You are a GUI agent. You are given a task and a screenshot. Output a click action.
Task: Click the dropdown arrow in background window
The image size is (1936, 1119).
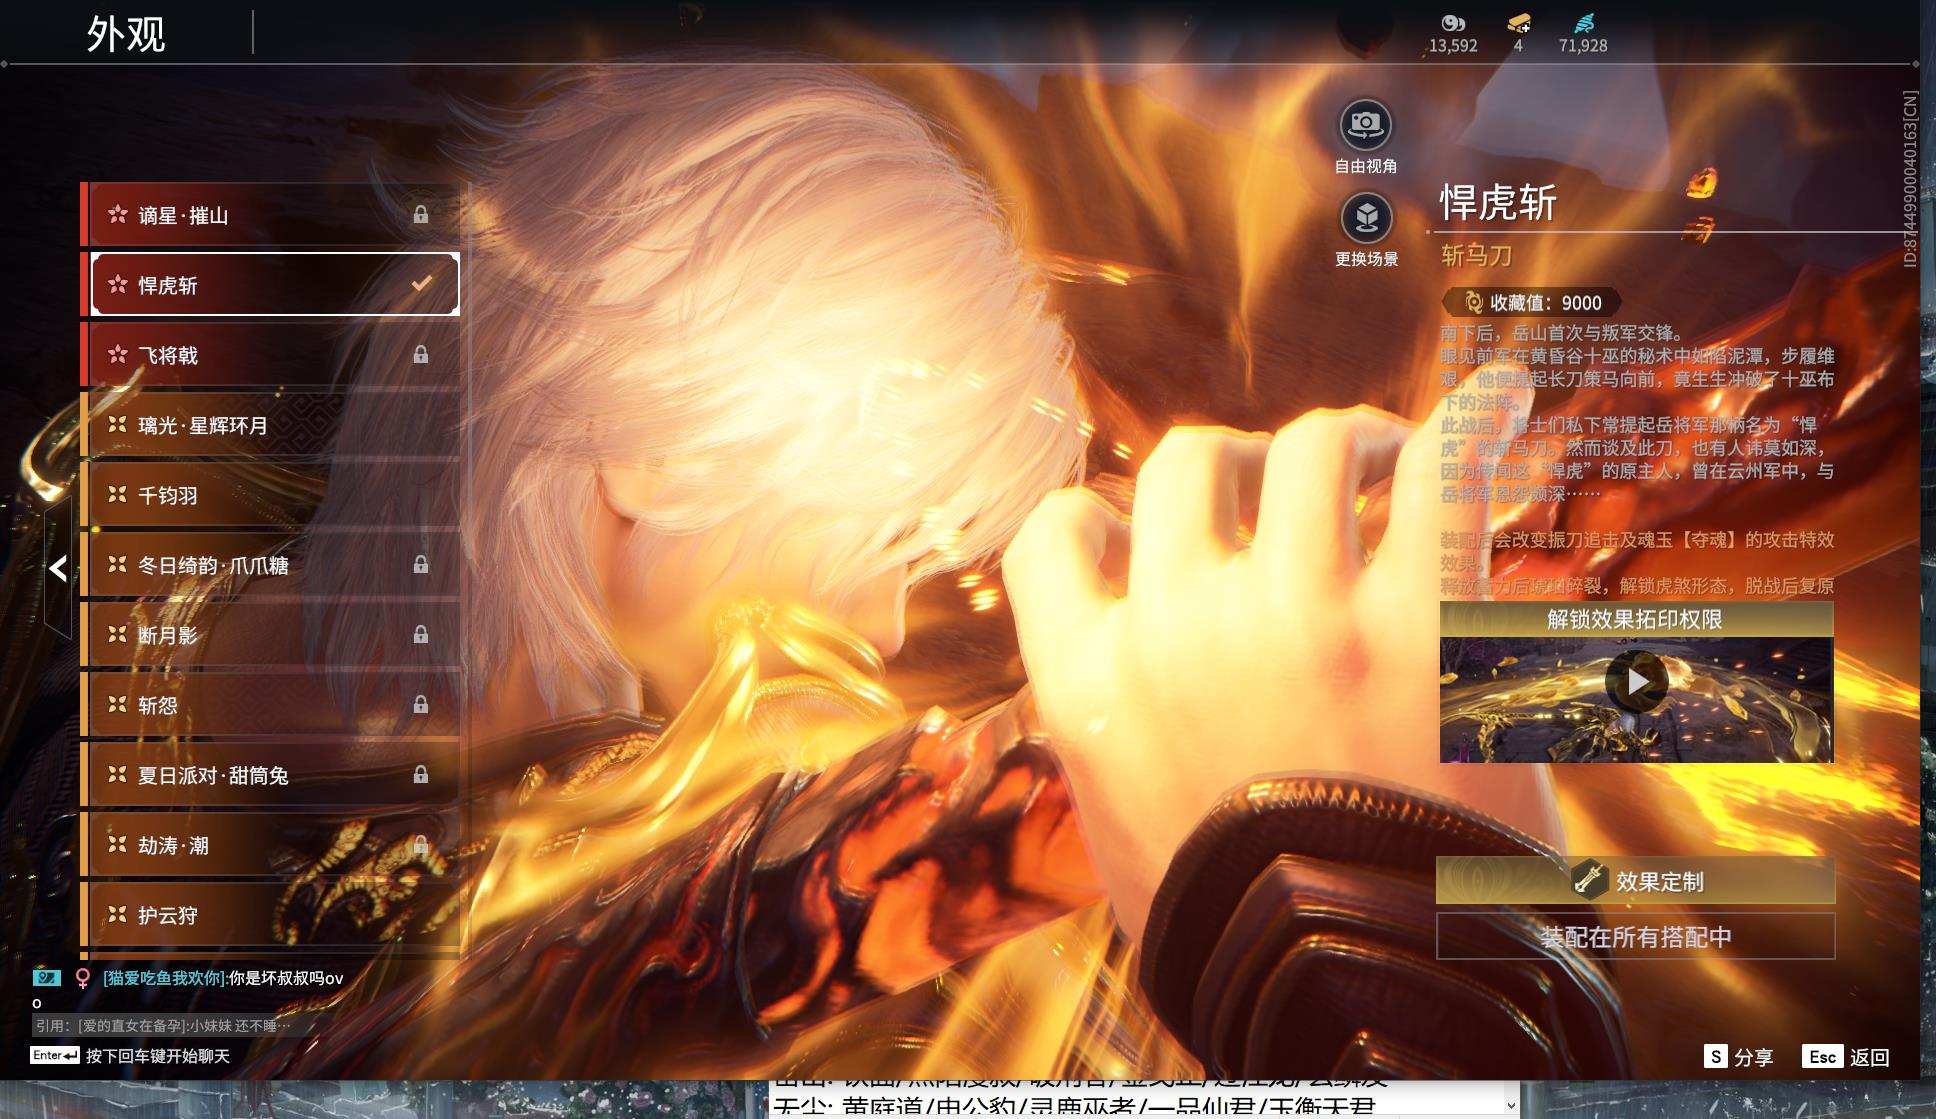(x=1511, y=1105)
